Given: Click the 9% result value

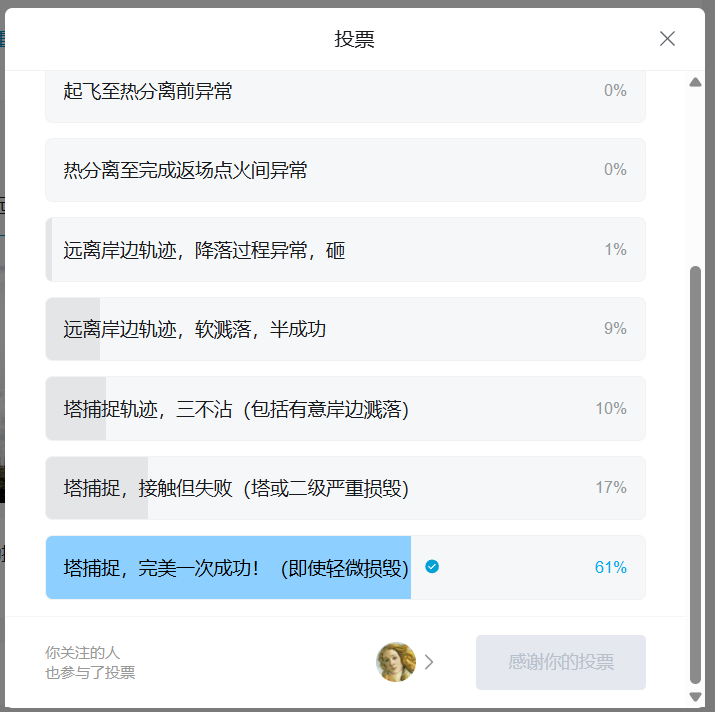Looking at the screenshot, I should (x=615, y=328).
